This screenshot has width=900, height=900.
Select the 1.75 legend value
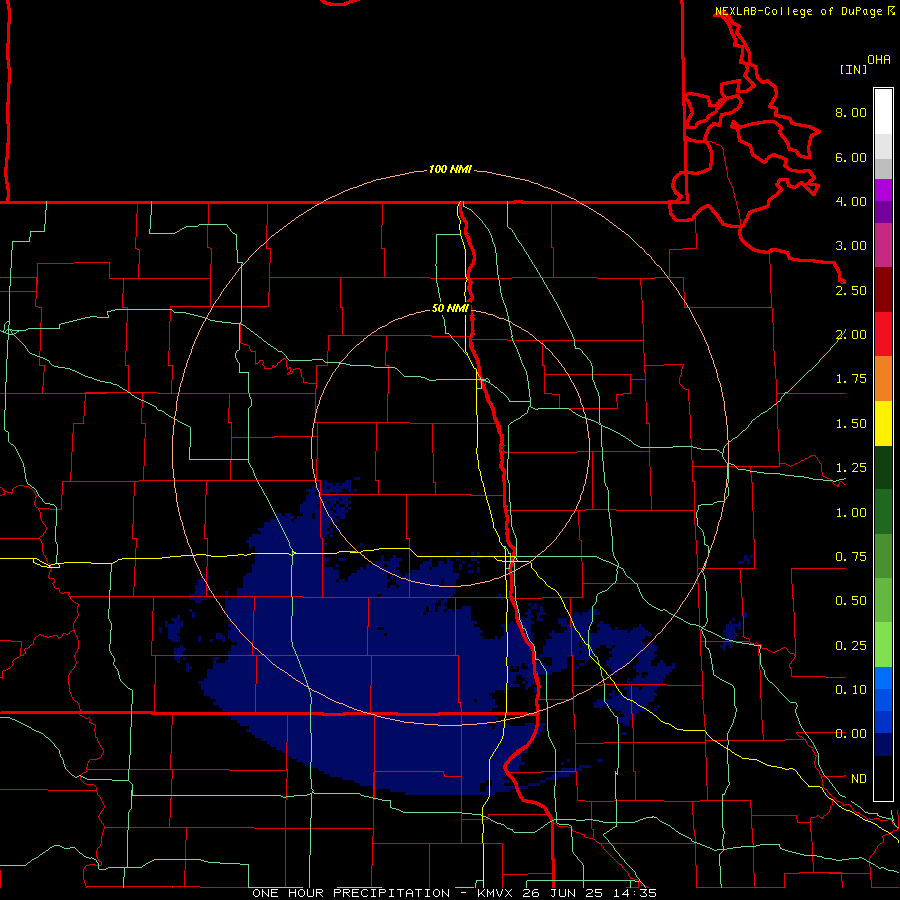click(851, 379)
